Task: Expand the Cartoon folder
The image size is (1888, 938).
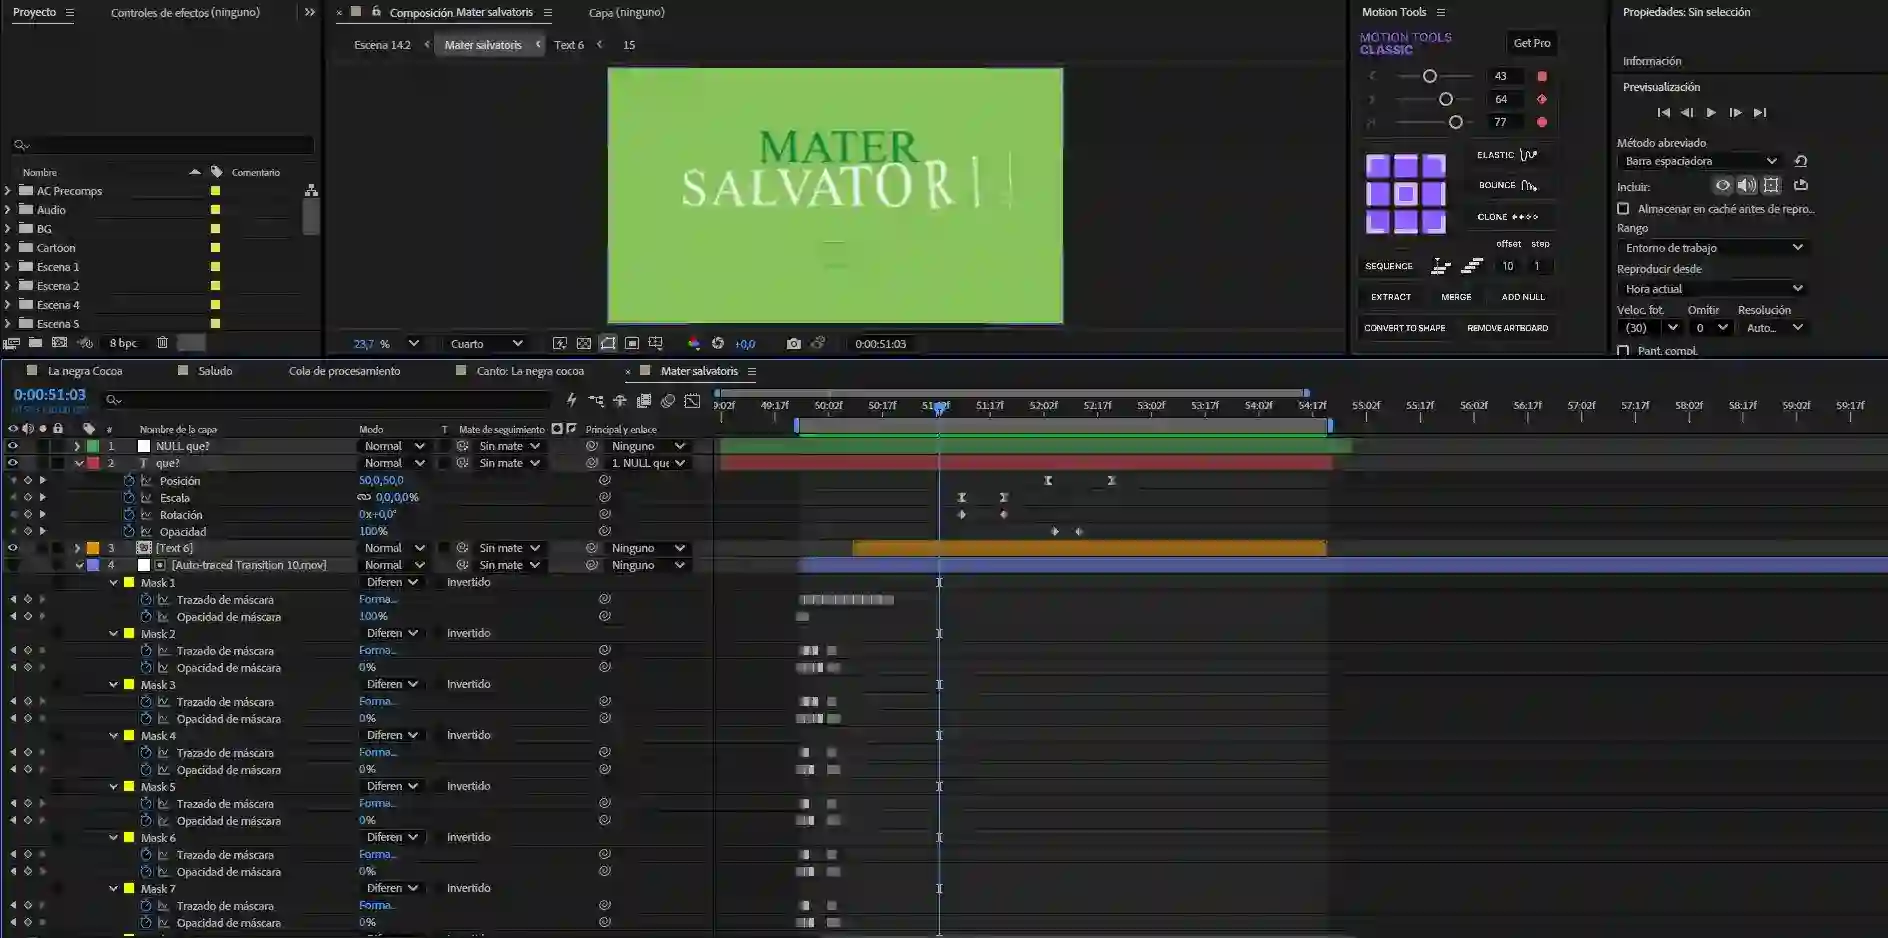Action: 8,248
